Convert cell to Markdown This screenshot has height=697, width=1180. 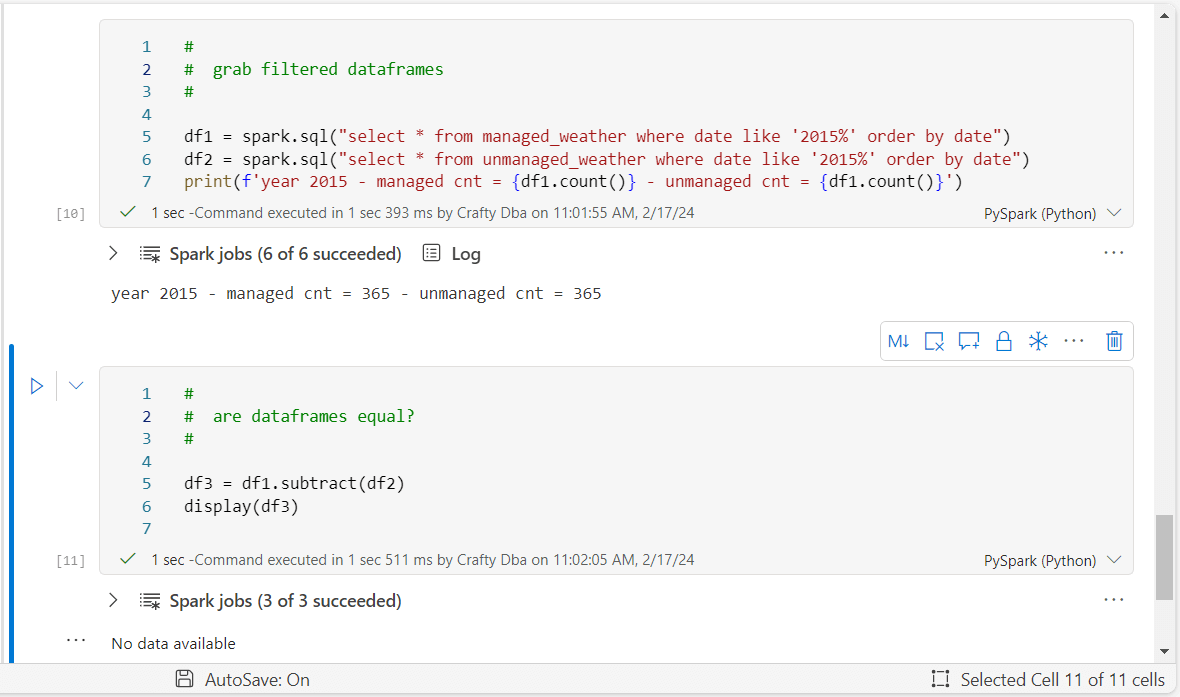(x=898, y=341)
